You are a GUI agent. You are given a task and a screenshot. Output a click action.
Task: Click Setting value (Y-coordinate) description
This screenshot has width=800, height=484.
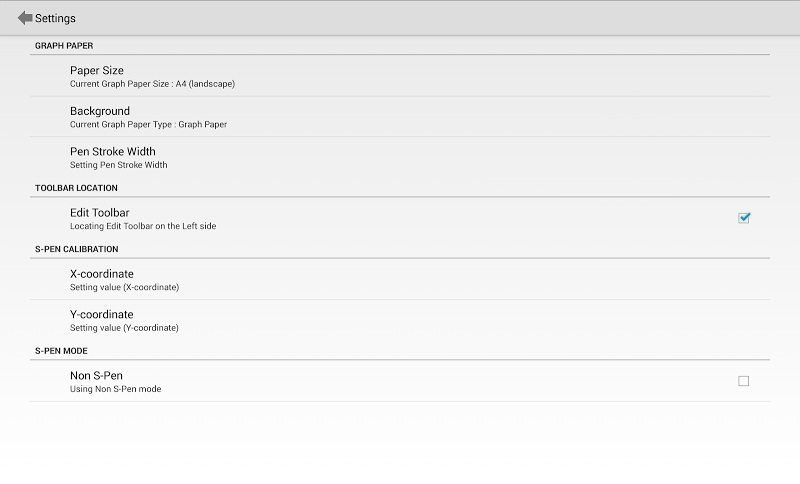point(124,328)
